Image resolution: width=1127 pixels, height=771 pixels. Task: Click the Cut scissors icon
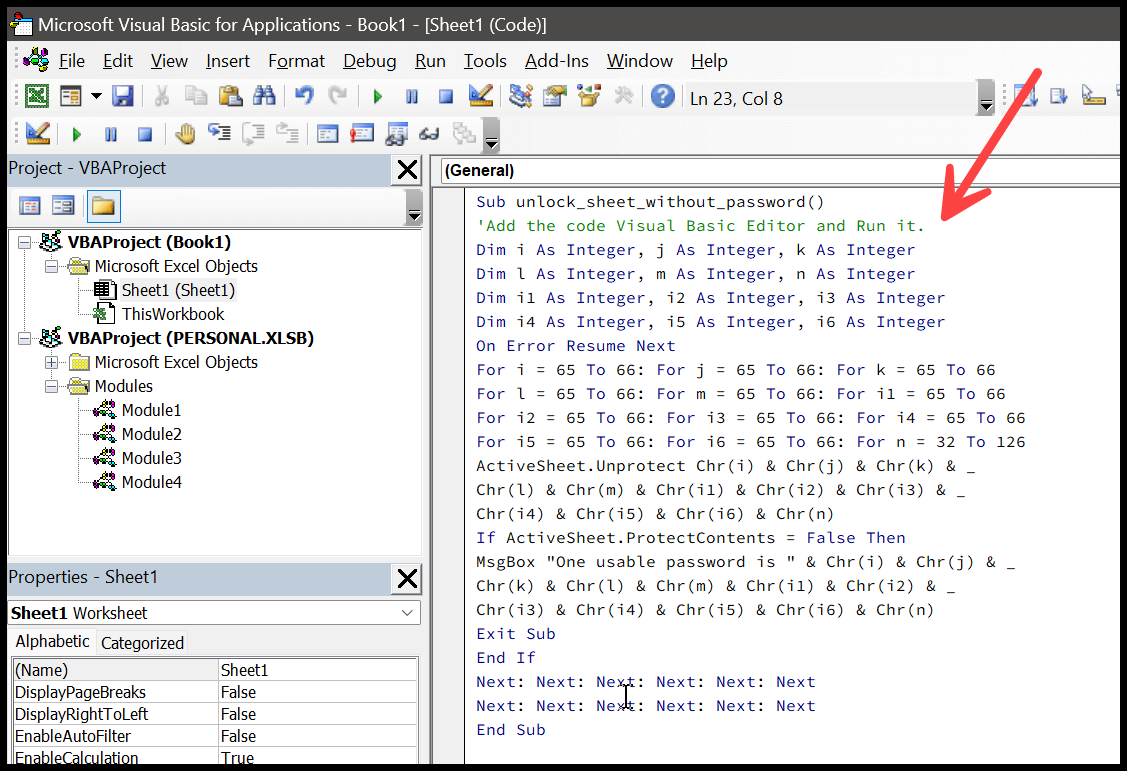(x=162, y=96)
